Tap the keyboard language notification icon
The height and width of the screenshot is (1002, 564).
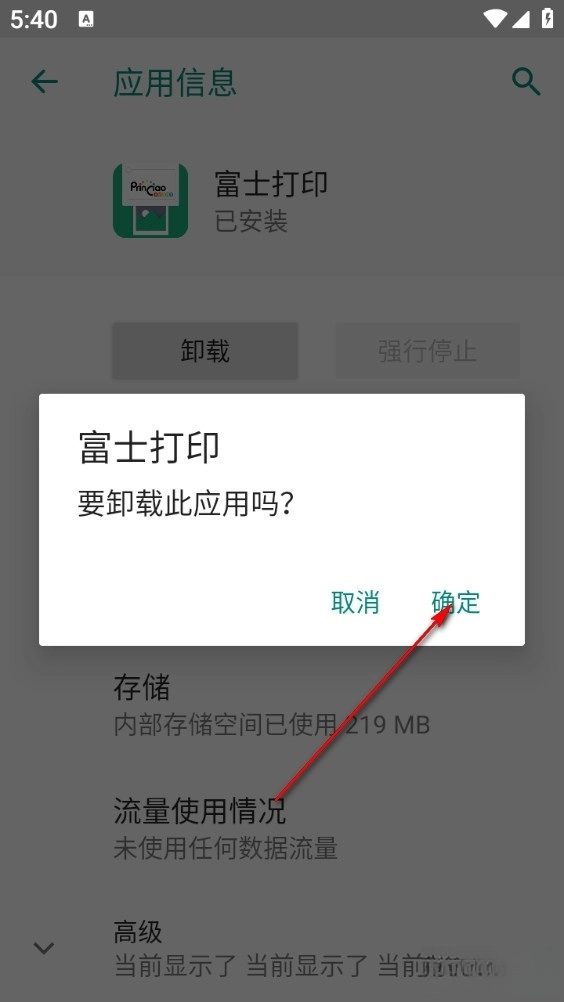click(86, 19)
